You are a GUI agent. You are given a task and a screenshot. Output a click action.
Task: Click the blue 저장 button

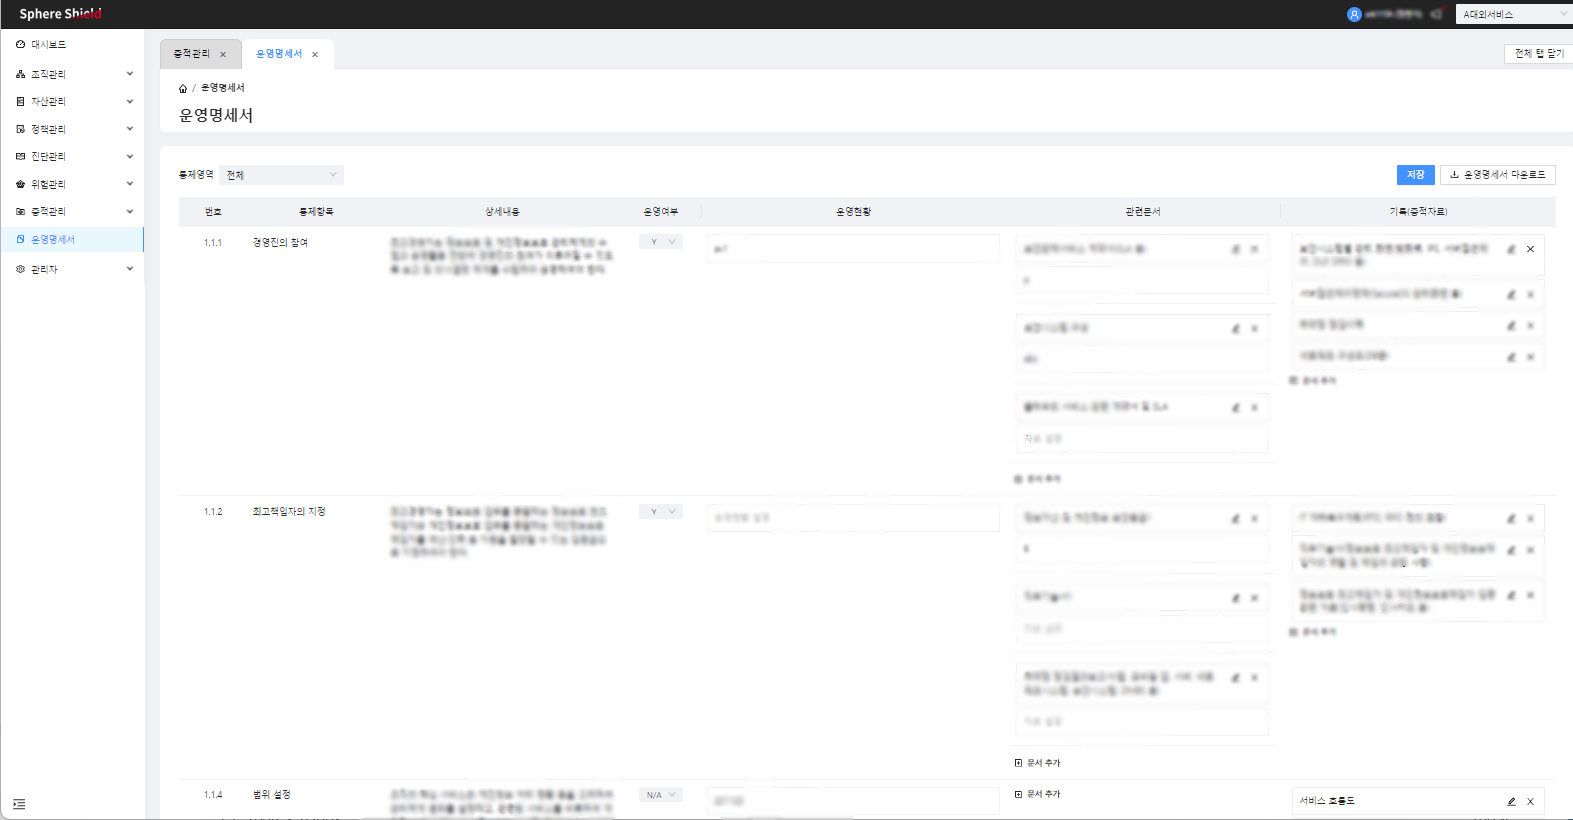(x=1415, y=175)
